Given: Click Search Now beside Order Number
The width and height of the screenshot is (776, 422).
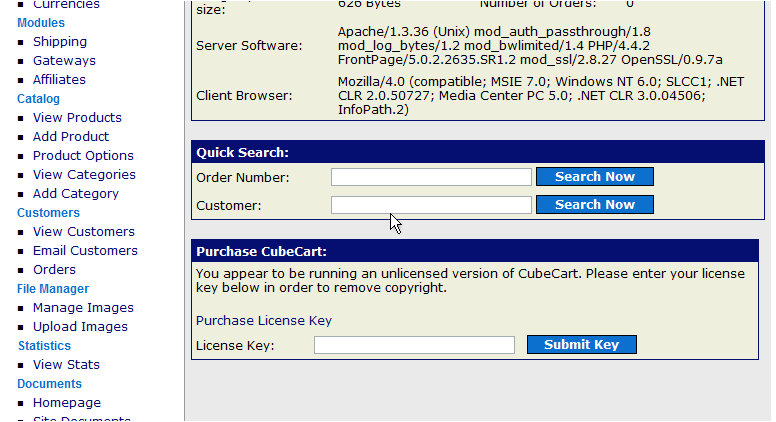Looking at the screenshot, I should click(x=595, y=177).
